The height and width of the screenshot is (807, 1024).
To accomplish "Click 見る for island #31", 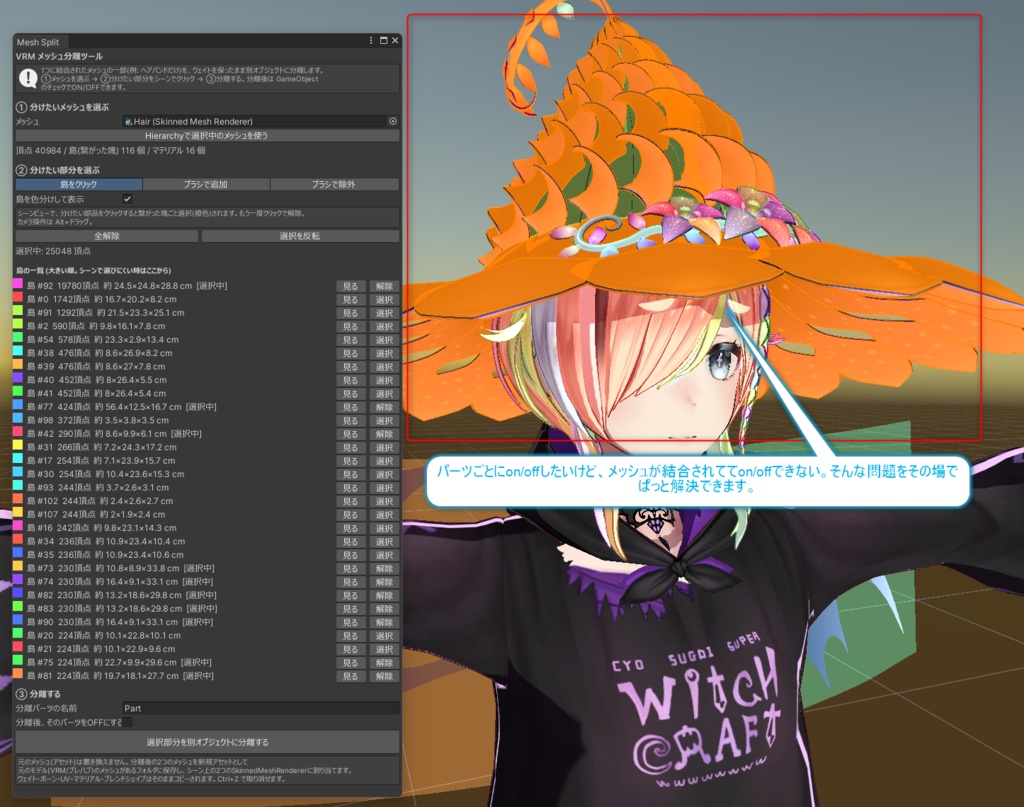I will point(351,447).
